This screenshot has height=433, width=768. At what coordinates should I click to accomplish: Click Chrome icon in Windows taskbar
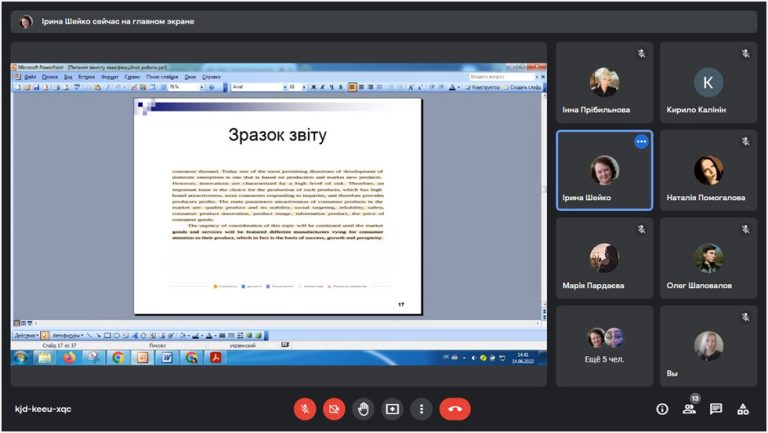118,358
